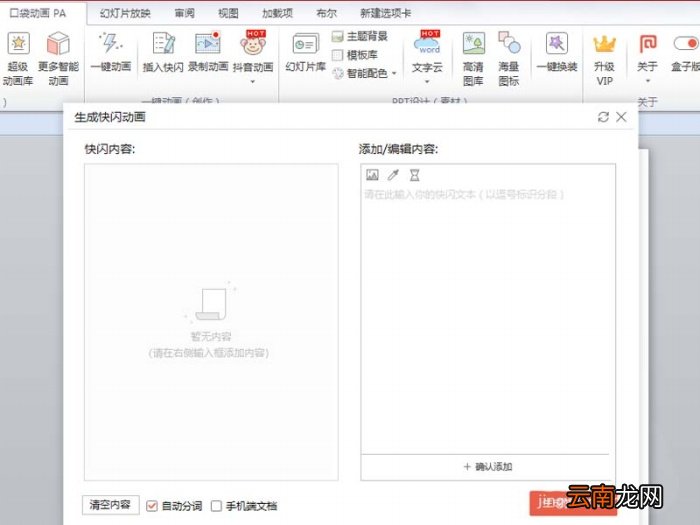Screen dimensions: 700x525
Task: Insert image icon in edit panel
Action: (x=372, y=175)
